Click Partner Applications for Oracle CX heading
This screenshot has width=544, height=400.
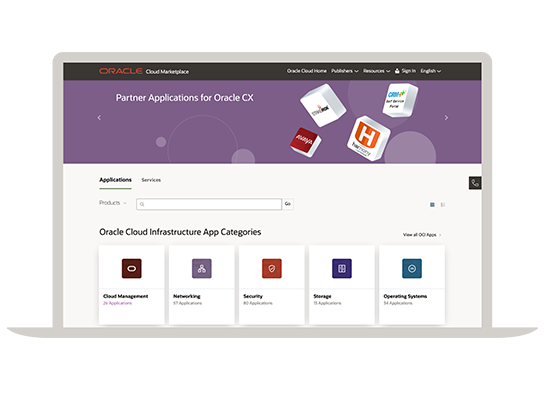185,98
